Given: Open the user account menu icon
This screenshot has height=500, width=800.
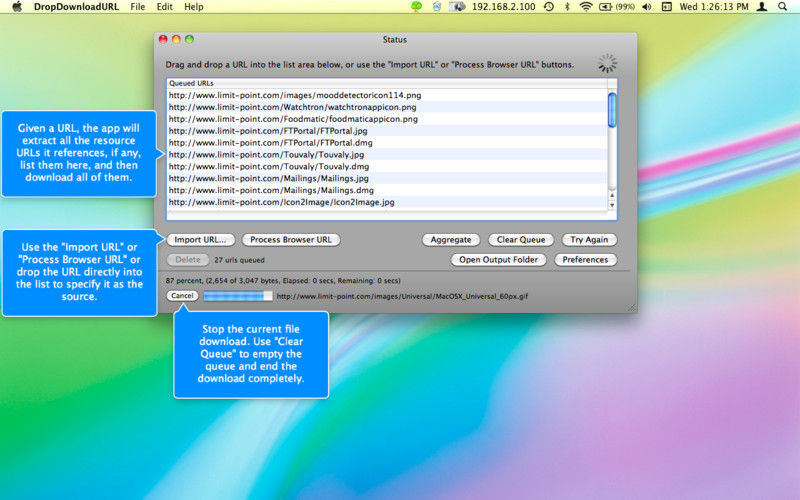Looking at the screenshot, I should pos(762,7).
